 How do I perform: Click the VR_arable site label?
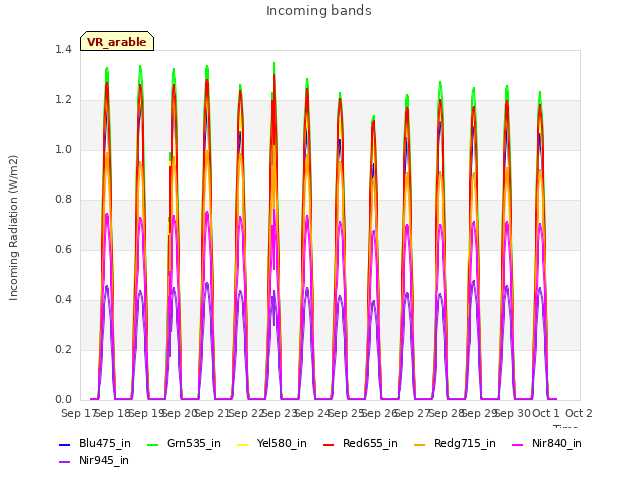[117, 41]
